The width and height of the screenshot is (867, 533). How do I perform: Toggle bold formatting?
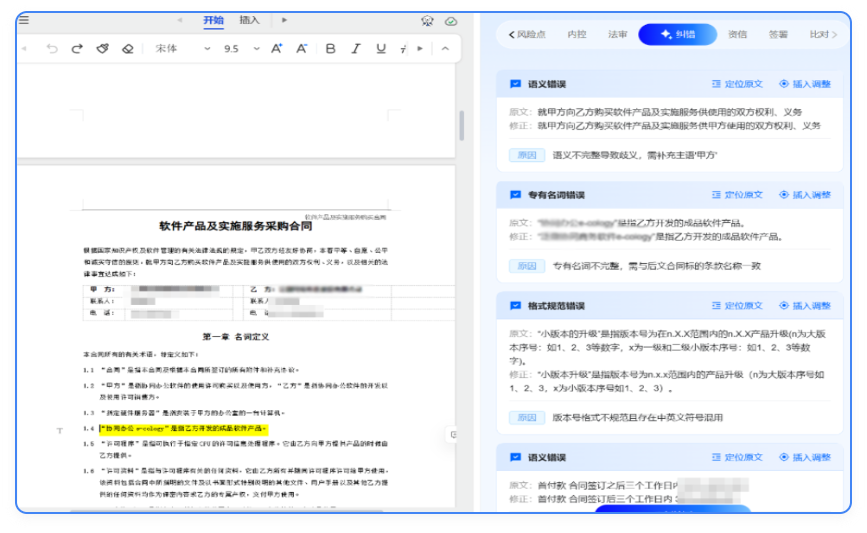tap(331, 49)
